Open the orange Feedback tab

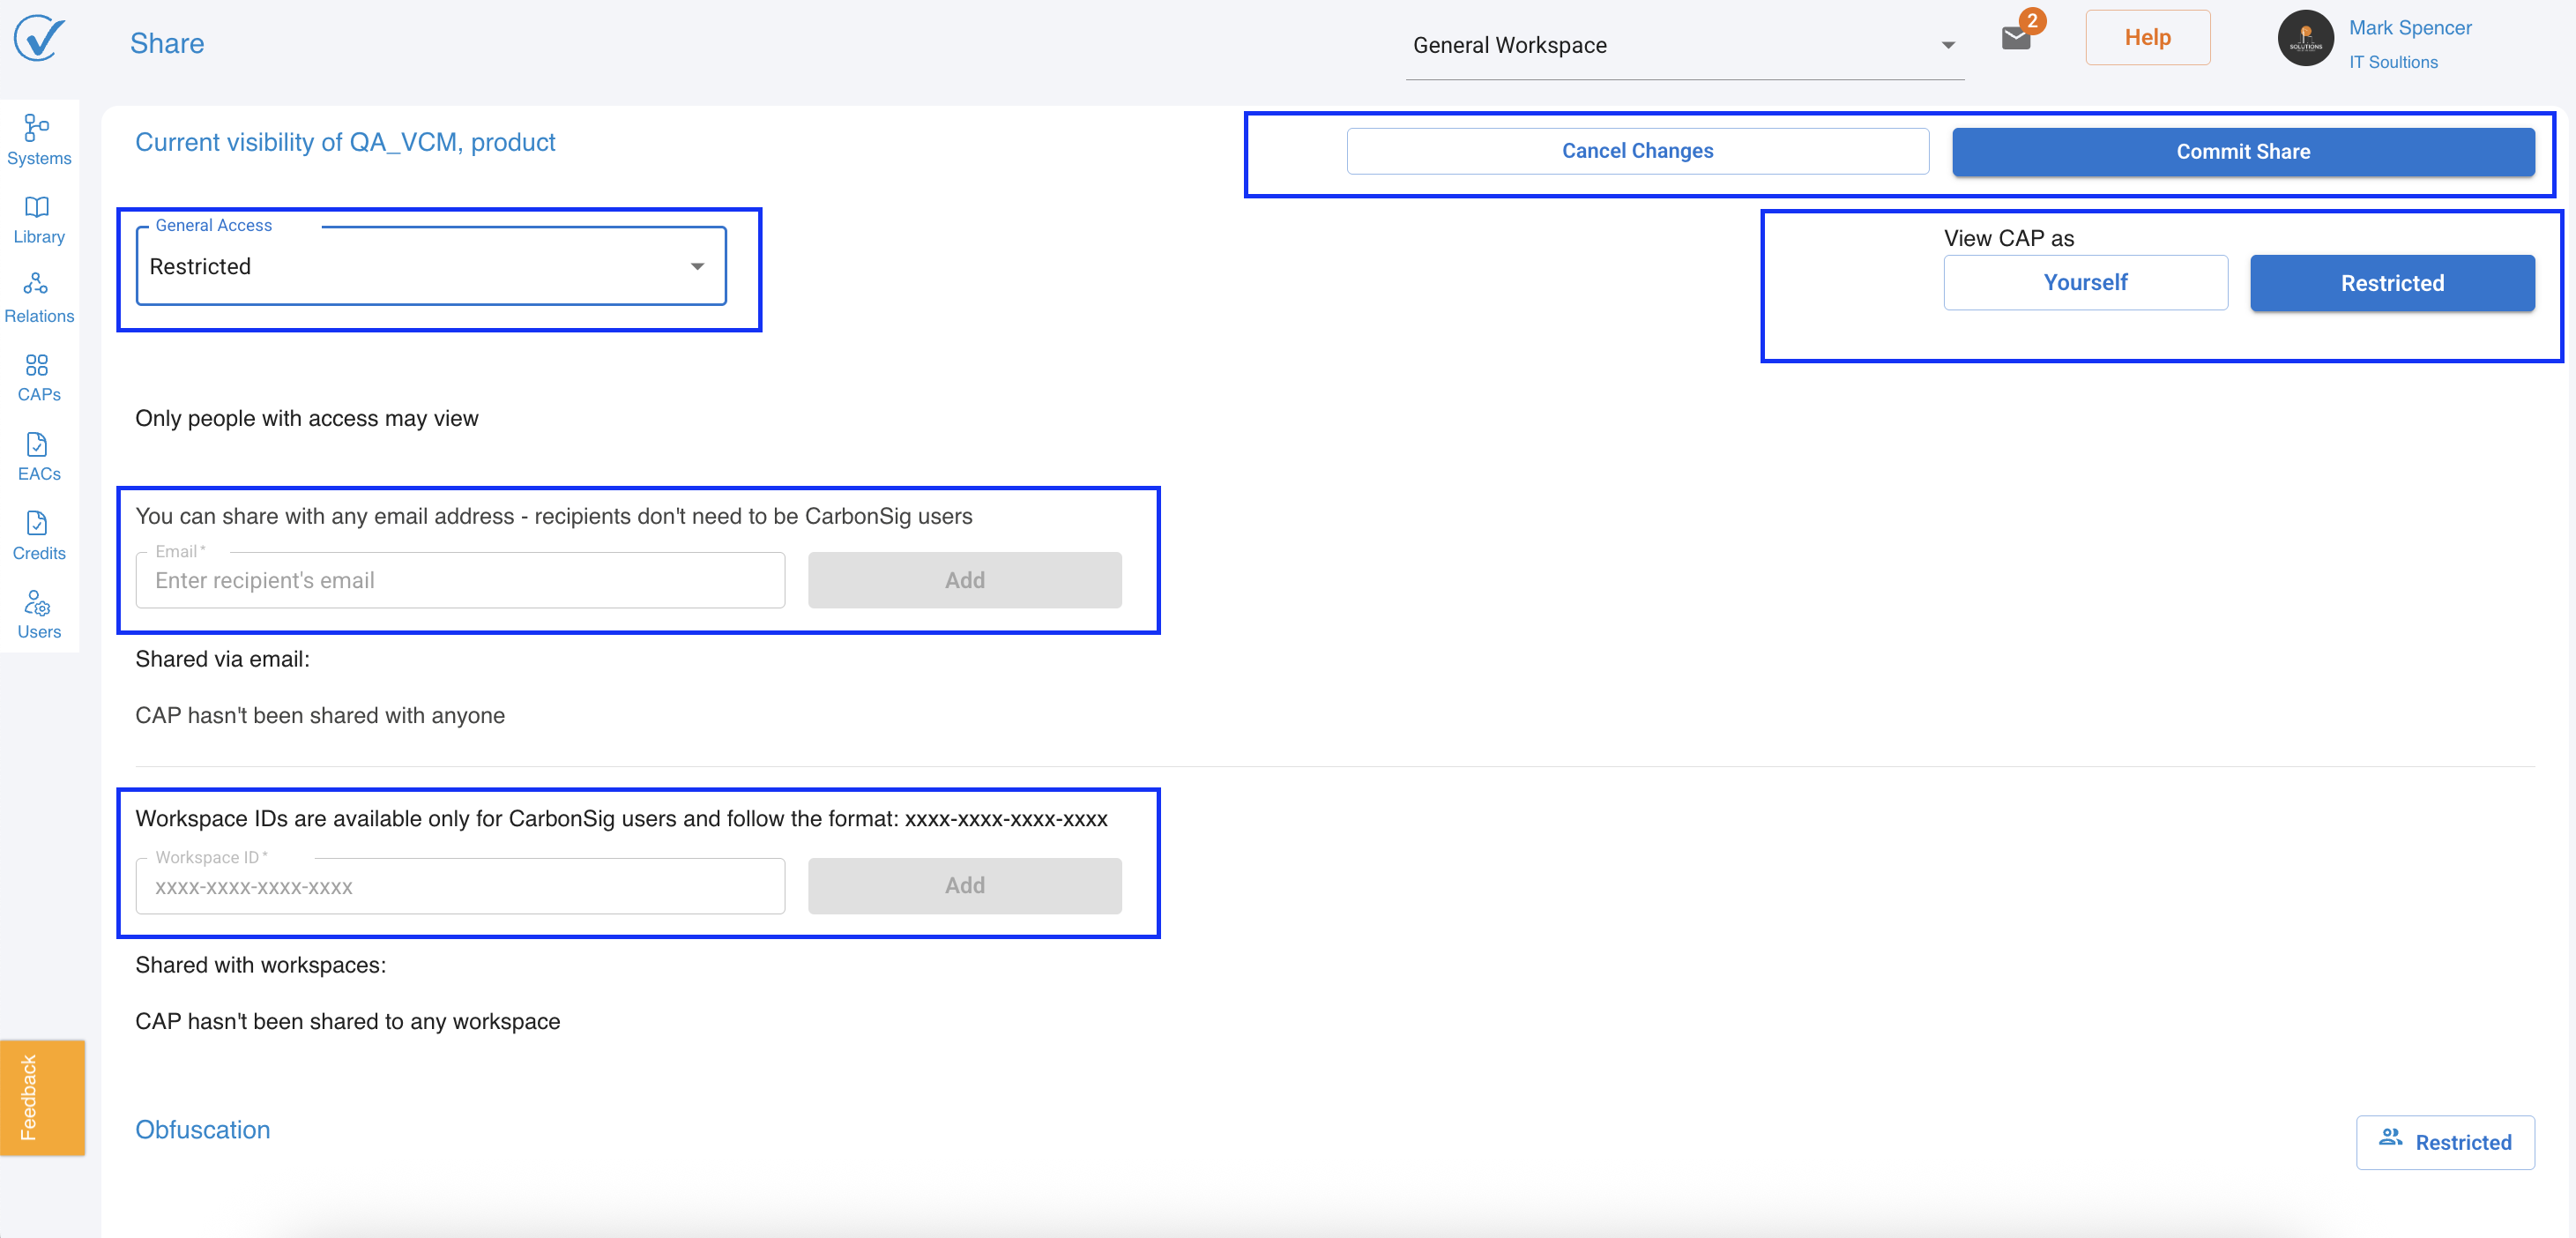tap(42, 1097)
